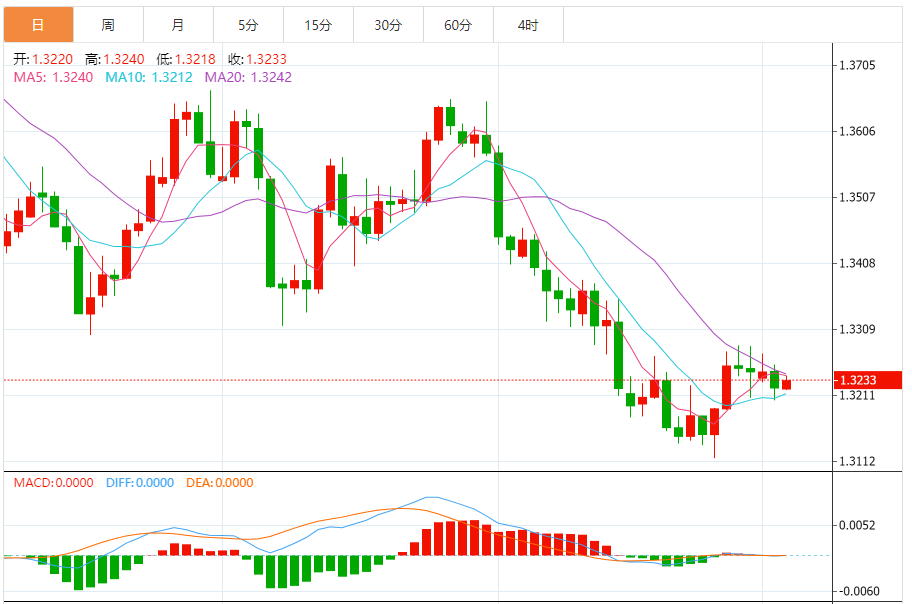Select the 日 daily chart tab
Screen dimensions: 912x604
[38, 24]
